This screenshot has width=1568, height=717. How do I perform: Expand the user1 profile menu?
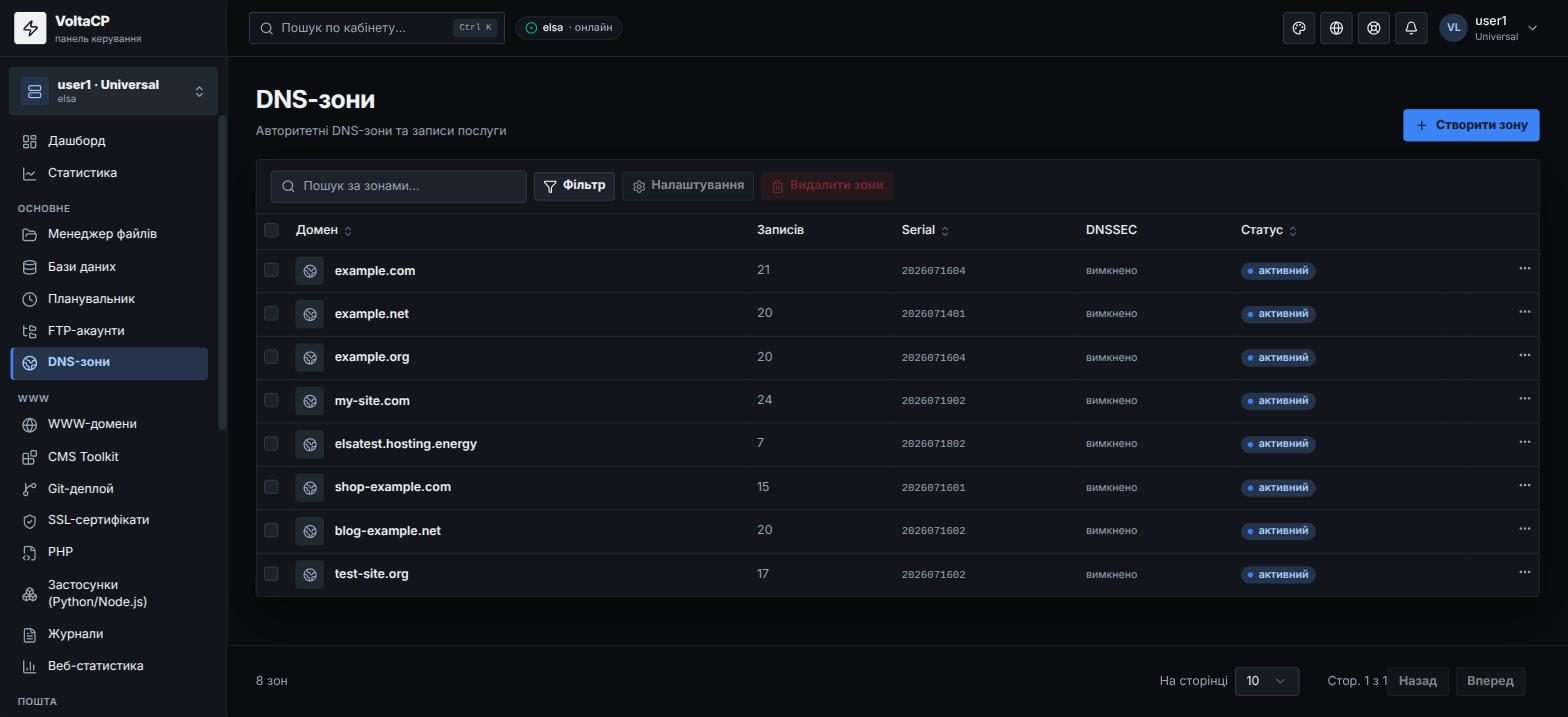click(1490, 28)
